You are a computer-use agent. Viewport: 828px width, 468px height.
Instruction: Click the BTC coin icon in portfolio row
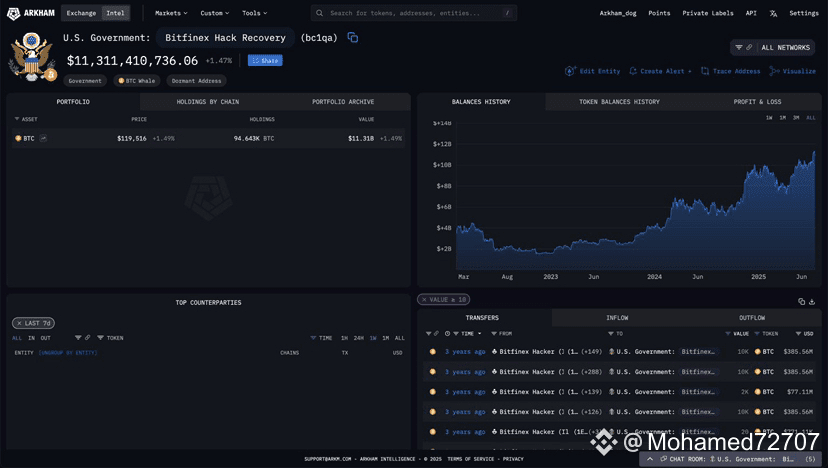point(18,138)
